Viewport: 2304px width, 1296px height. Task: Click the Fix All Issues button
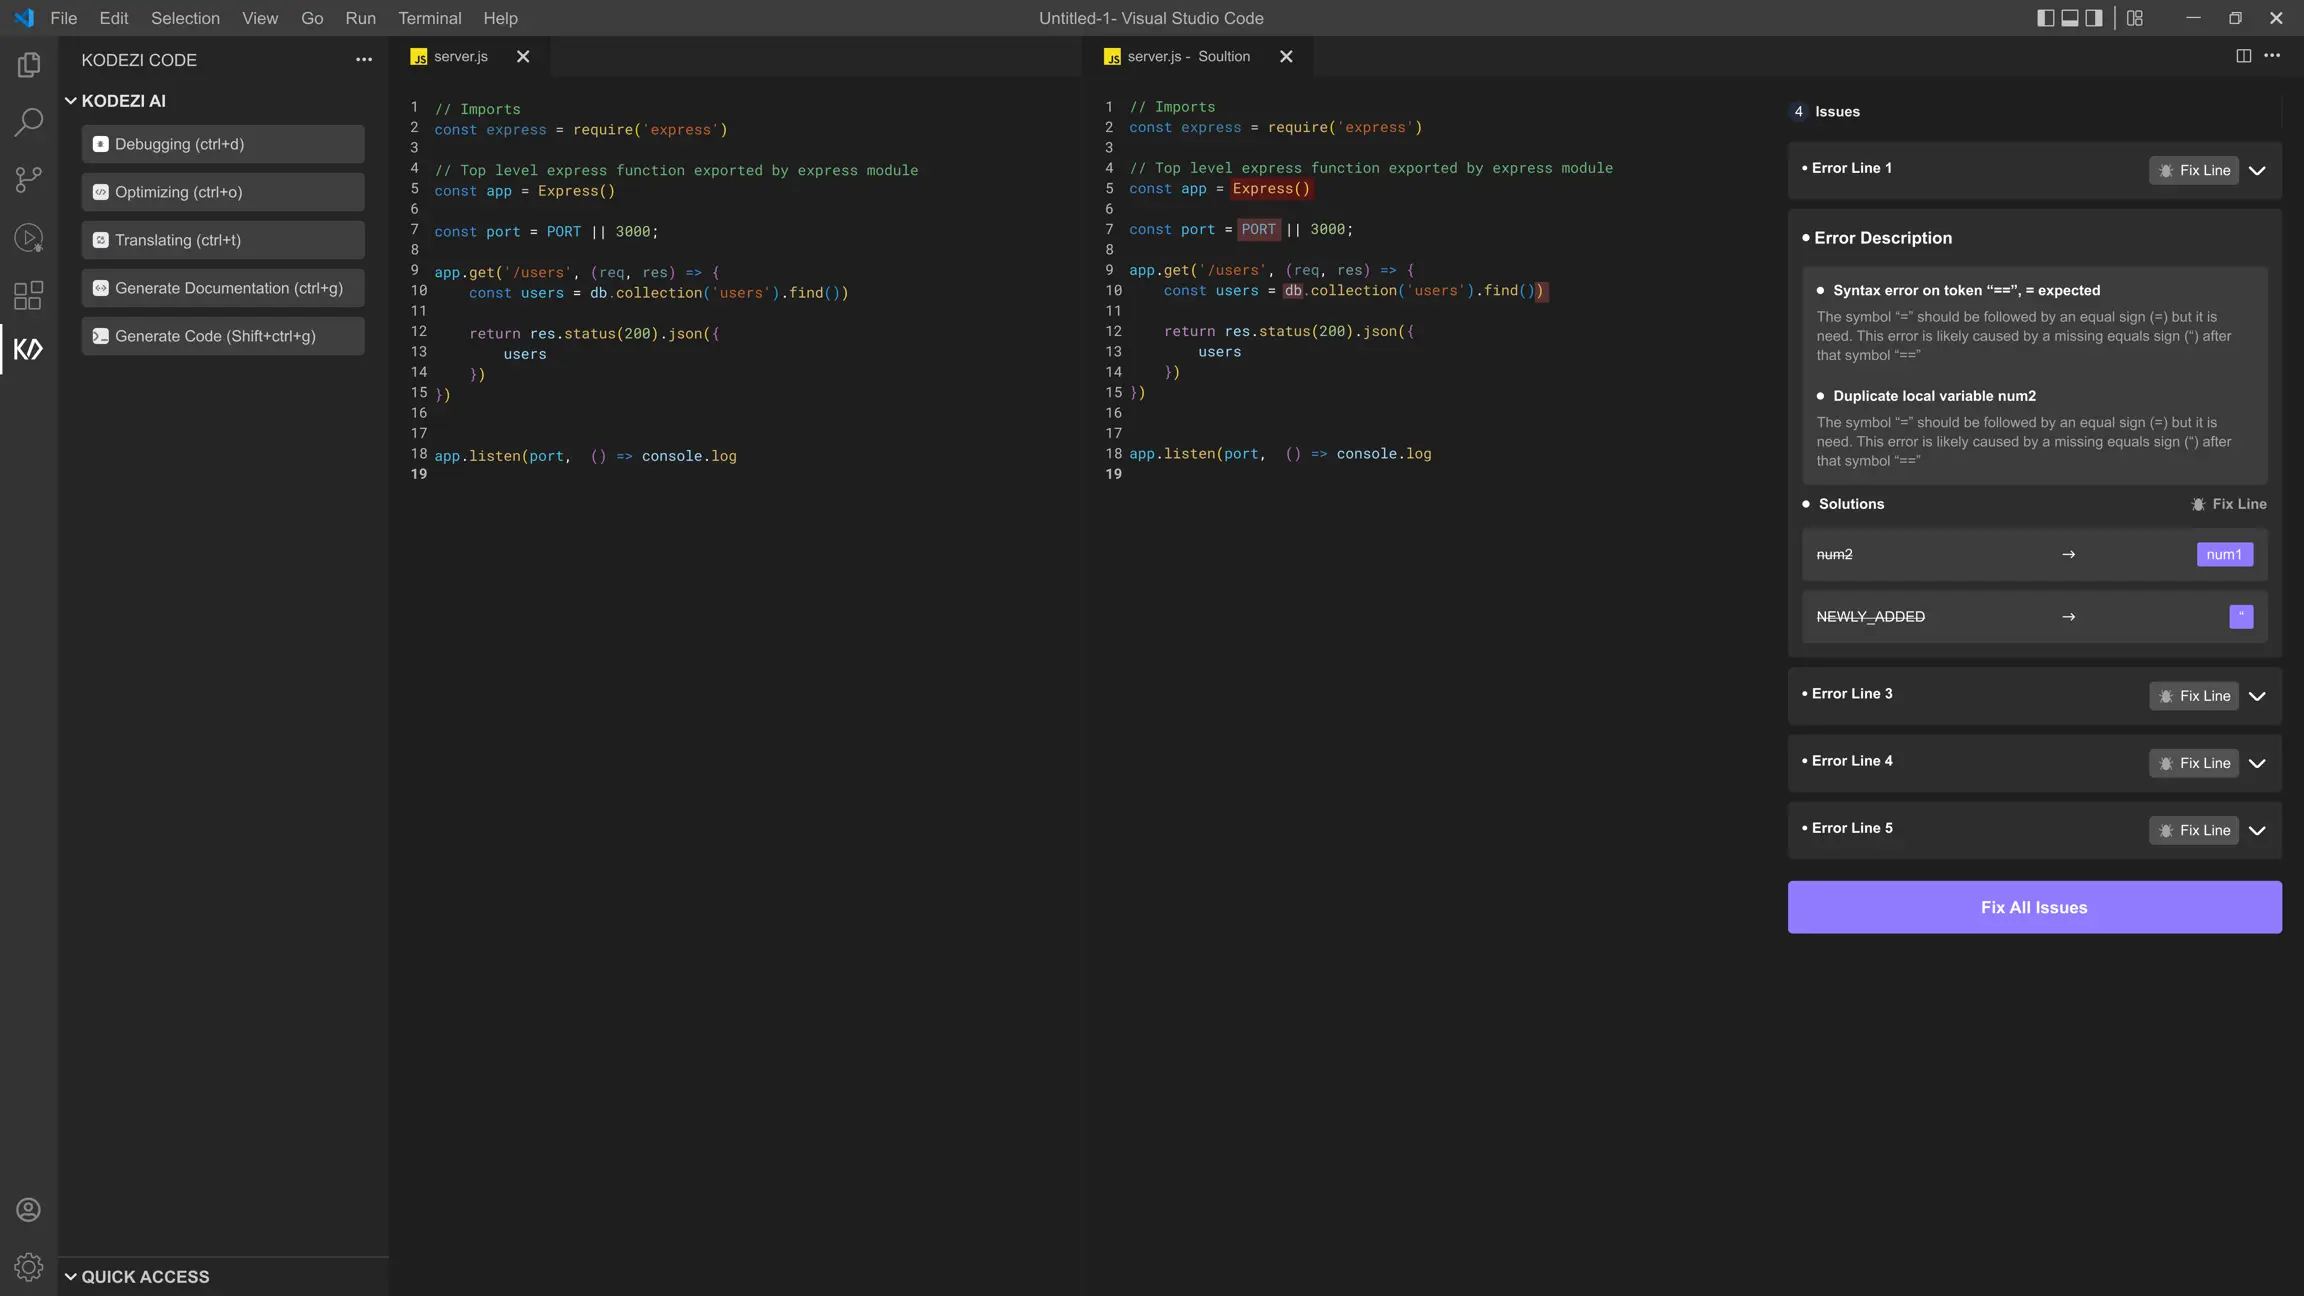[x=2034, y=907]
